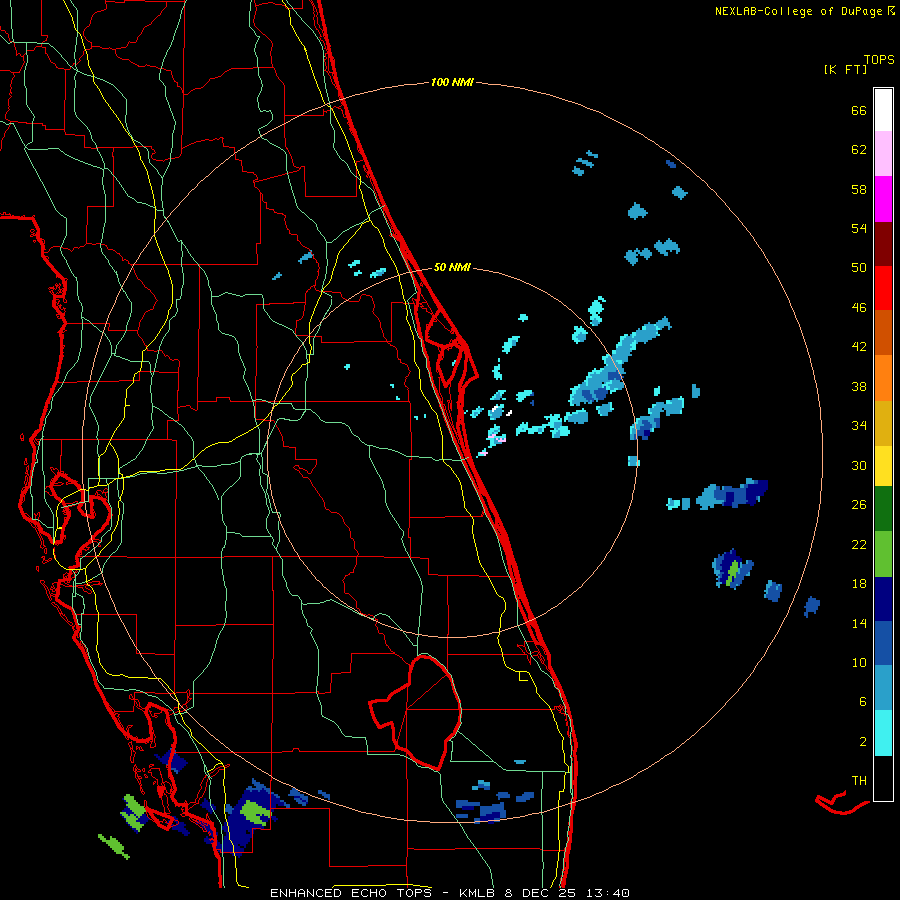Click the KMLB radar site identifier
The width and height of the screenshot is (900, 900).
click(479, 893)
